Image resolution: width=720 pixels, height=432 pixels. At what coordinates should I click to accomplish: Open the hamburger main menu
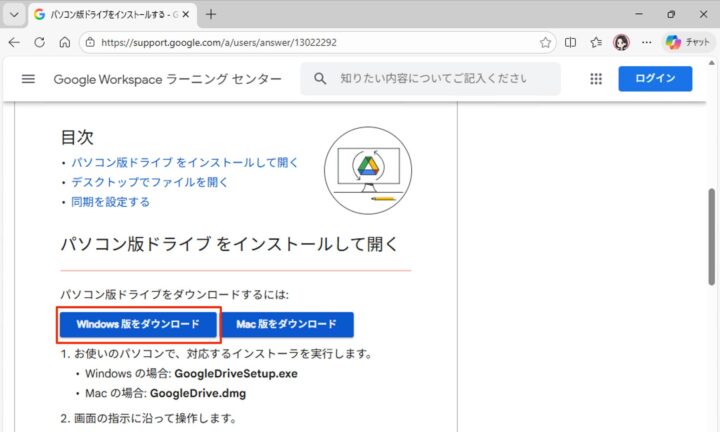click(x=28, y=79)
